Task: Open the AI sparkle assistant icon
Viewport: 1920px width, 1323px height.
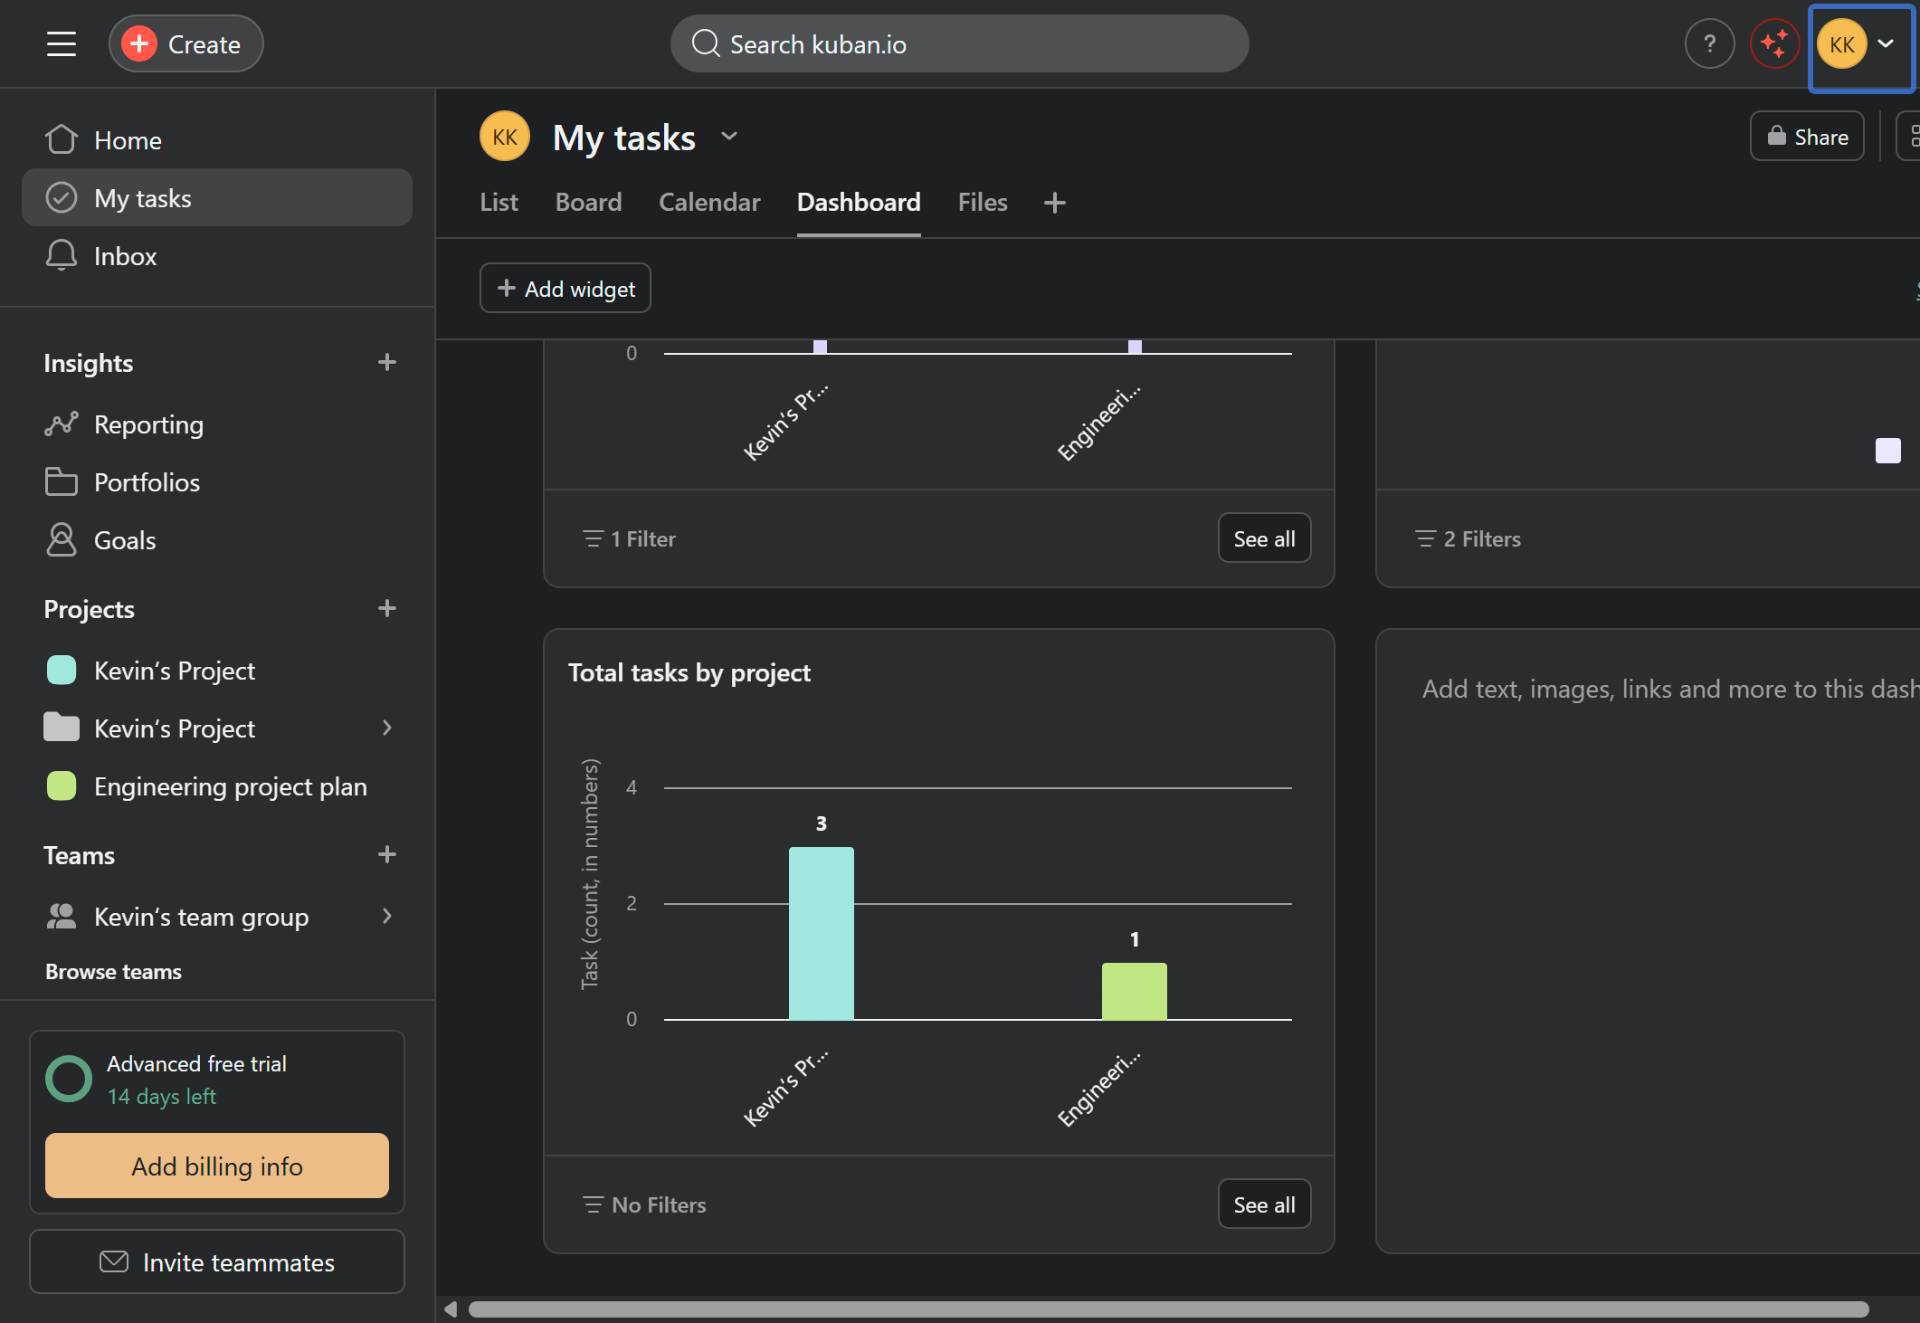Action: coord(1774,44)
